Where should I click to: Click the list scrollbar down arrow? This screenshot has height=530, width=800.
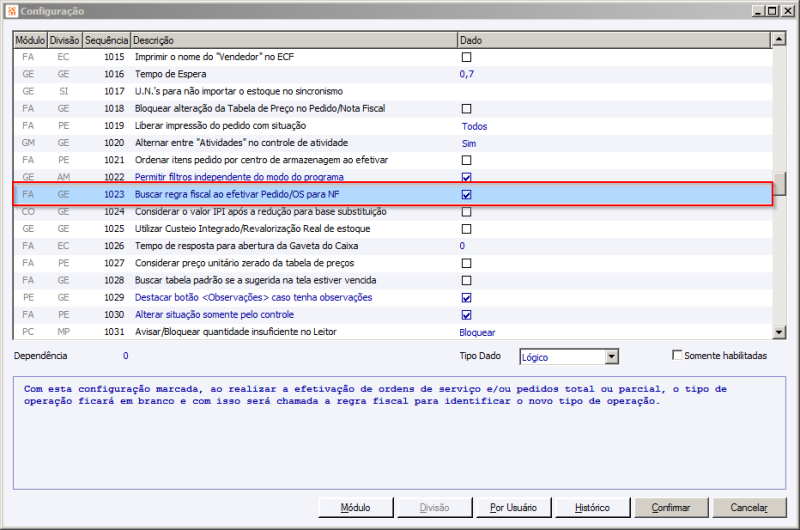pos(779,332)
